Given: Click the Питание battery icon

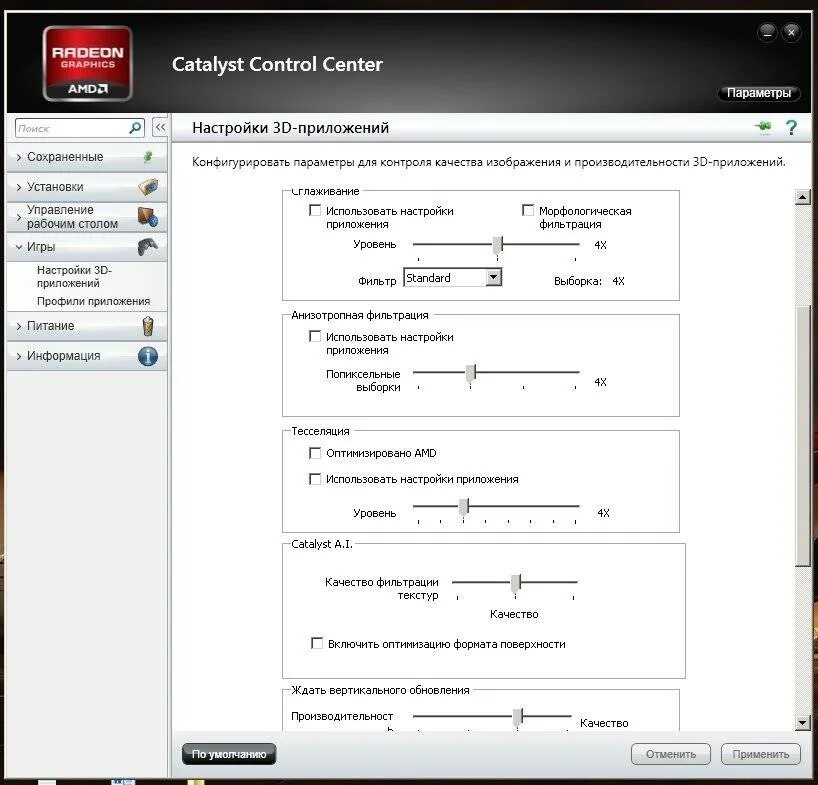Looking at the screenshot, I should pyautogui.click(x=148, y=326).
